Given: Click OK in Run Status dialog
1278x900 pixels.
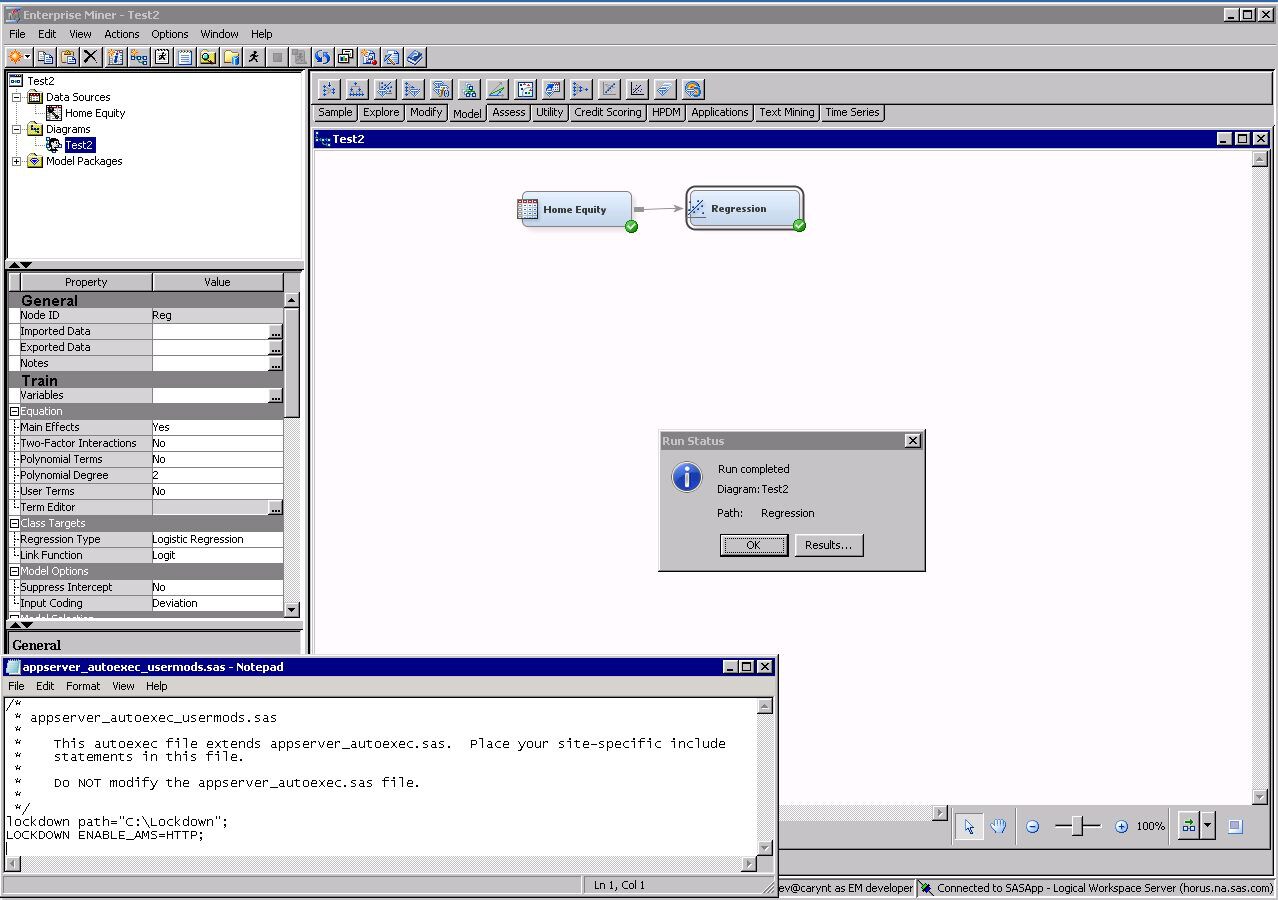Looking at the screenshot, I should coord(753,545).
